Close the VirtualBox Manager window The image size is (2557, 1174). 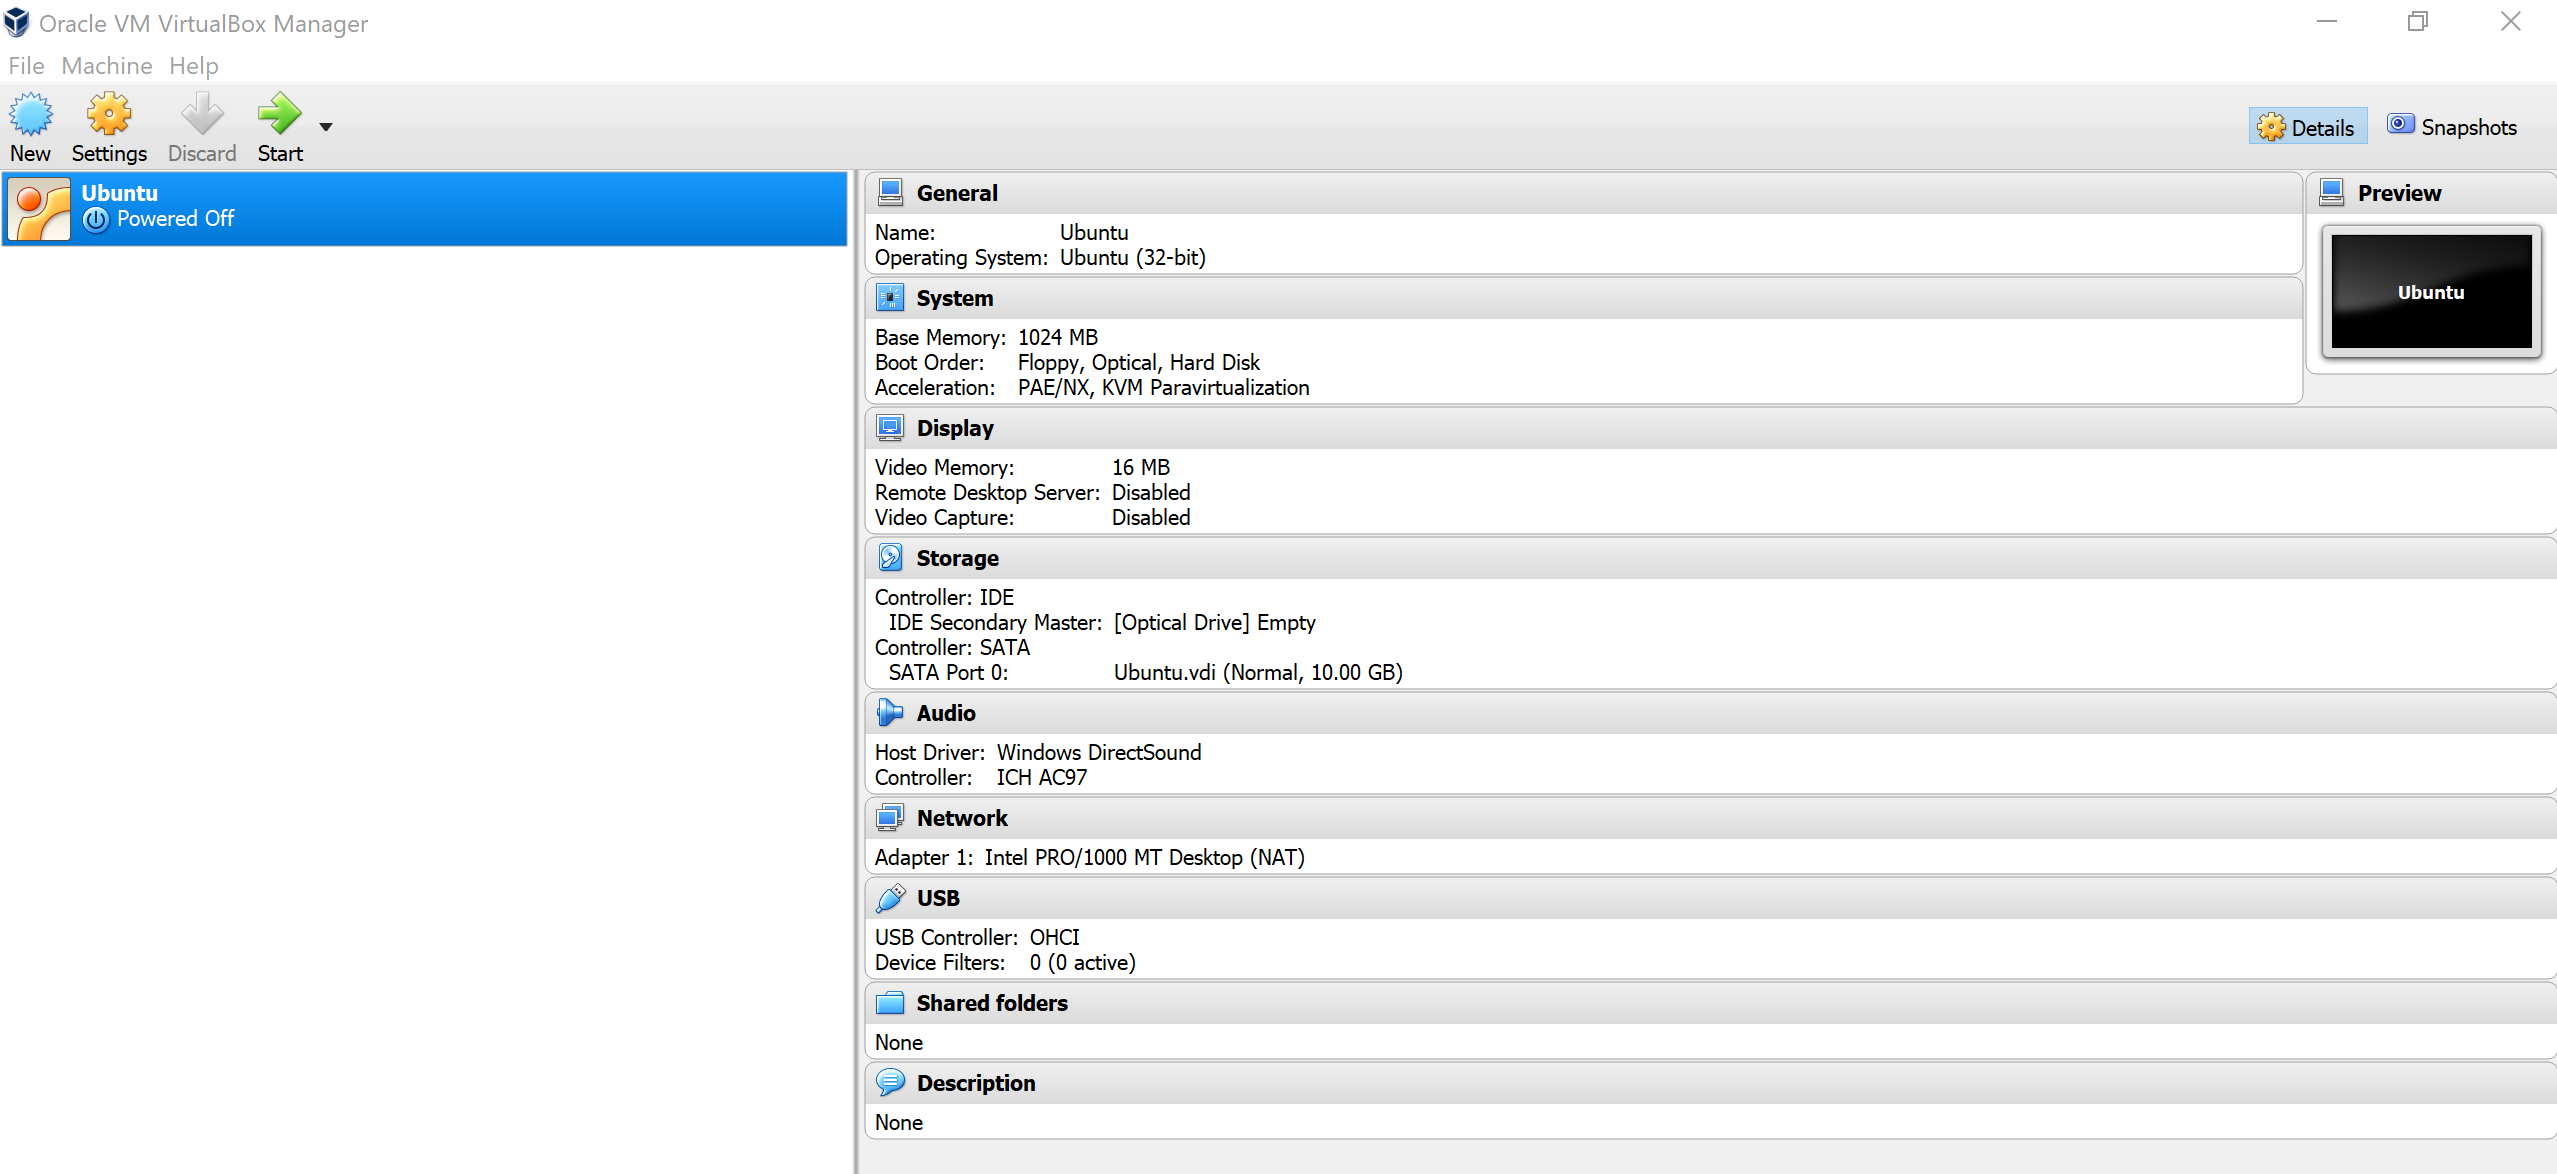click(2510, 21)
